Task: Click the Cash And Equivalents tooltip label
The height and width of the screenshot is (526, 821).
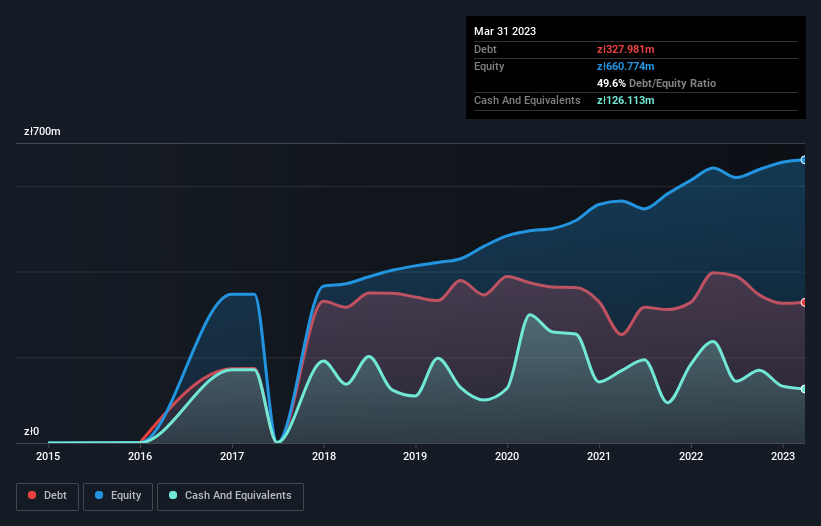Action: 527,100
